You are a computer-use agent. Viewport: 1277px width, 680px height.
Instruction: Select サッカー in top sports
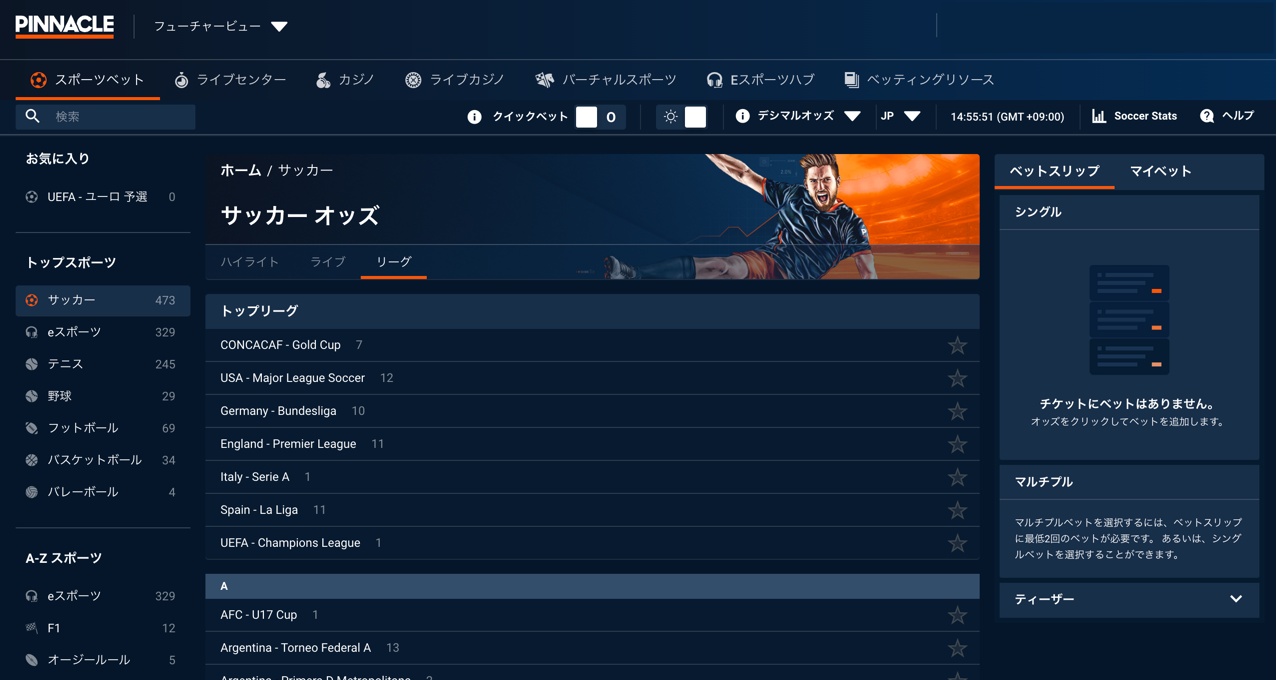tap(102, 300)
